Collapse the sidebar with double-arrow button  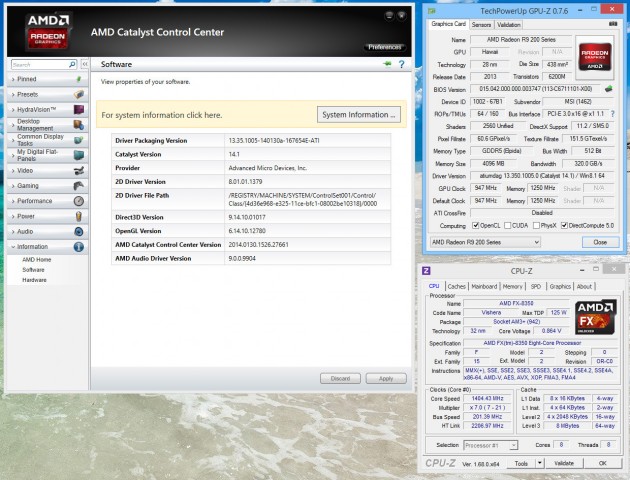coord(84,64)
